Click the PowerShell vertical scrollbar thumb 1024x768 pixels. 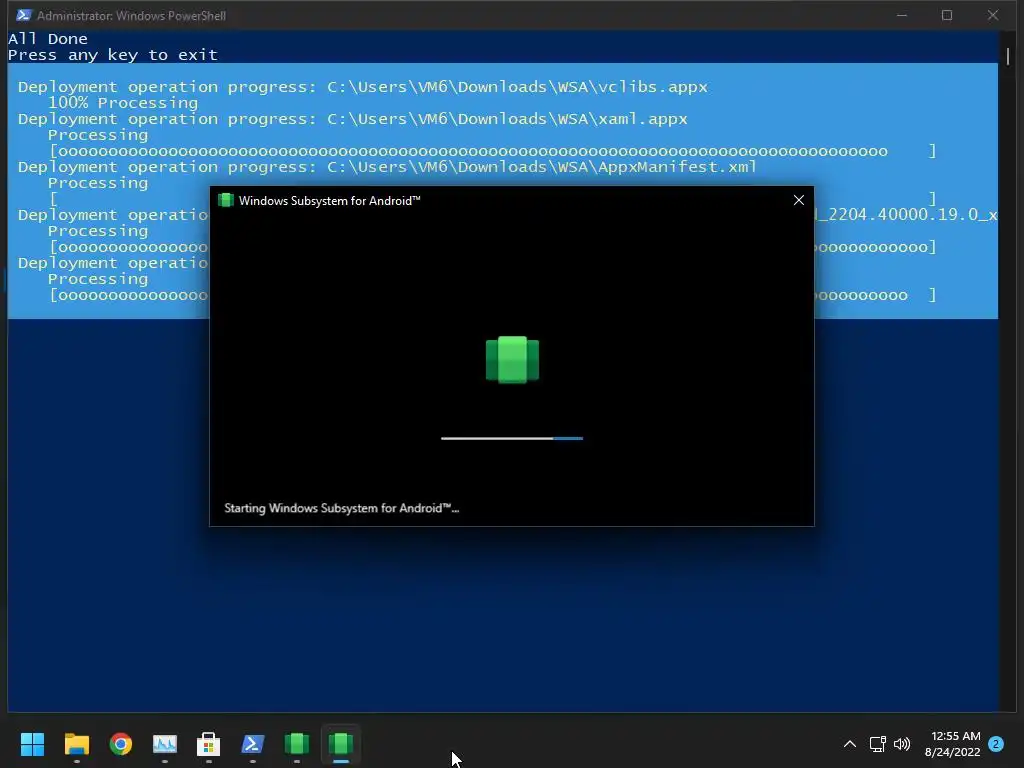[1008, 56]
